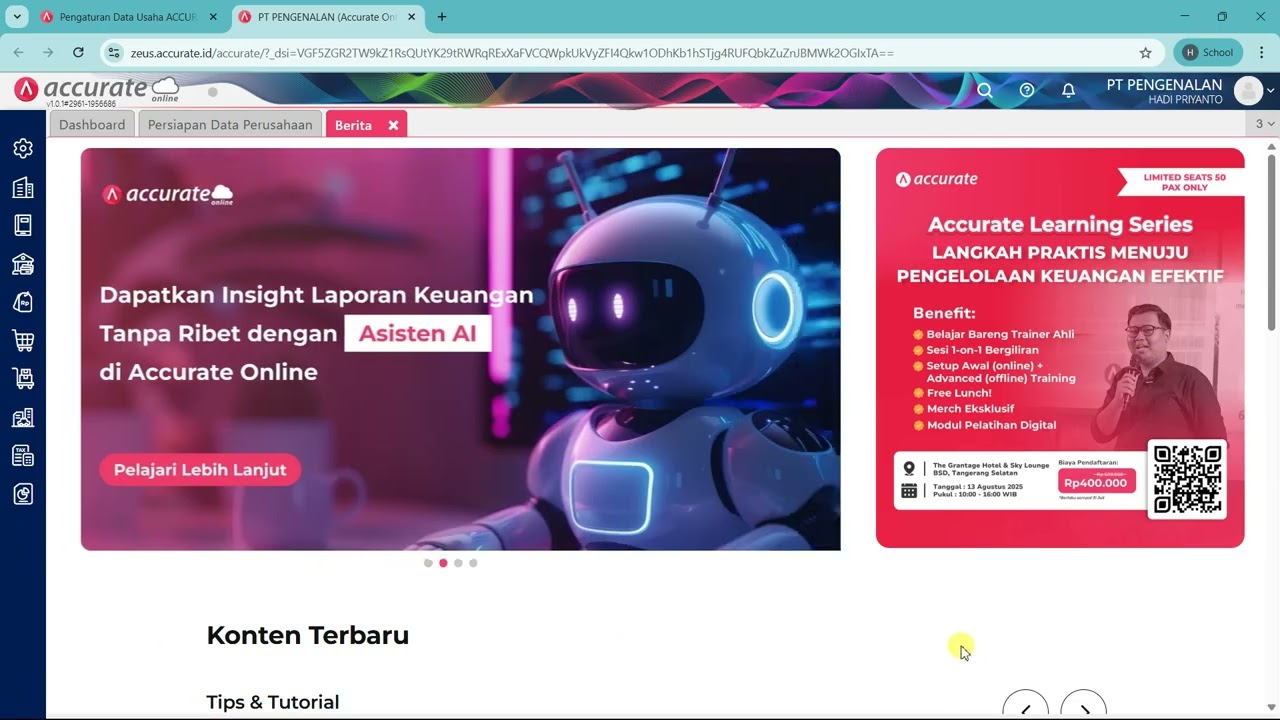Show previous Tips & Tutorial items
This screenshot has width=1280, height=720.
(x=1026, y=704)
